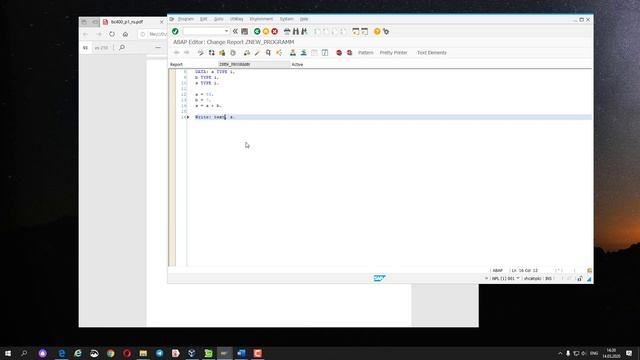Open Chrome from the taskbar
The image size is (640, 360).
(x=111, y=353)
